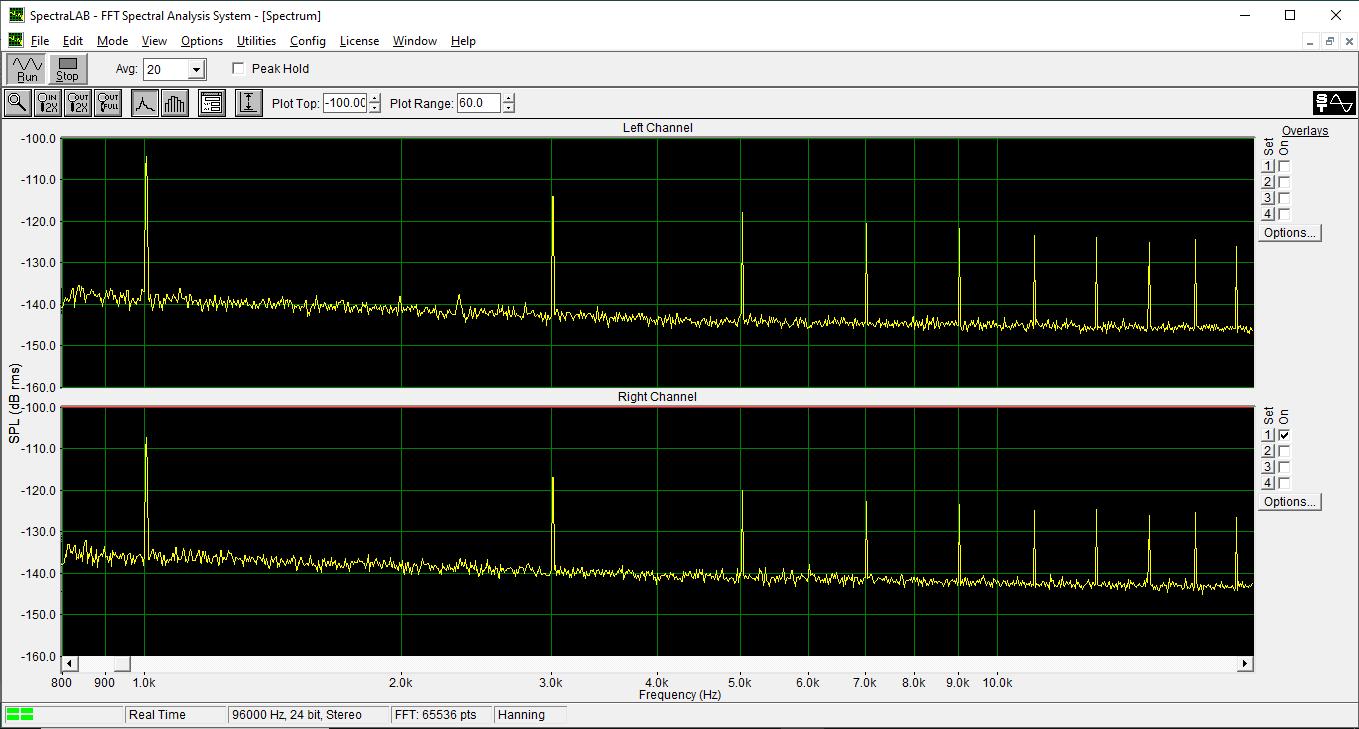The image size is (1359, 729).
Task: Click the Plot Range value field
Action: (479, 103)
